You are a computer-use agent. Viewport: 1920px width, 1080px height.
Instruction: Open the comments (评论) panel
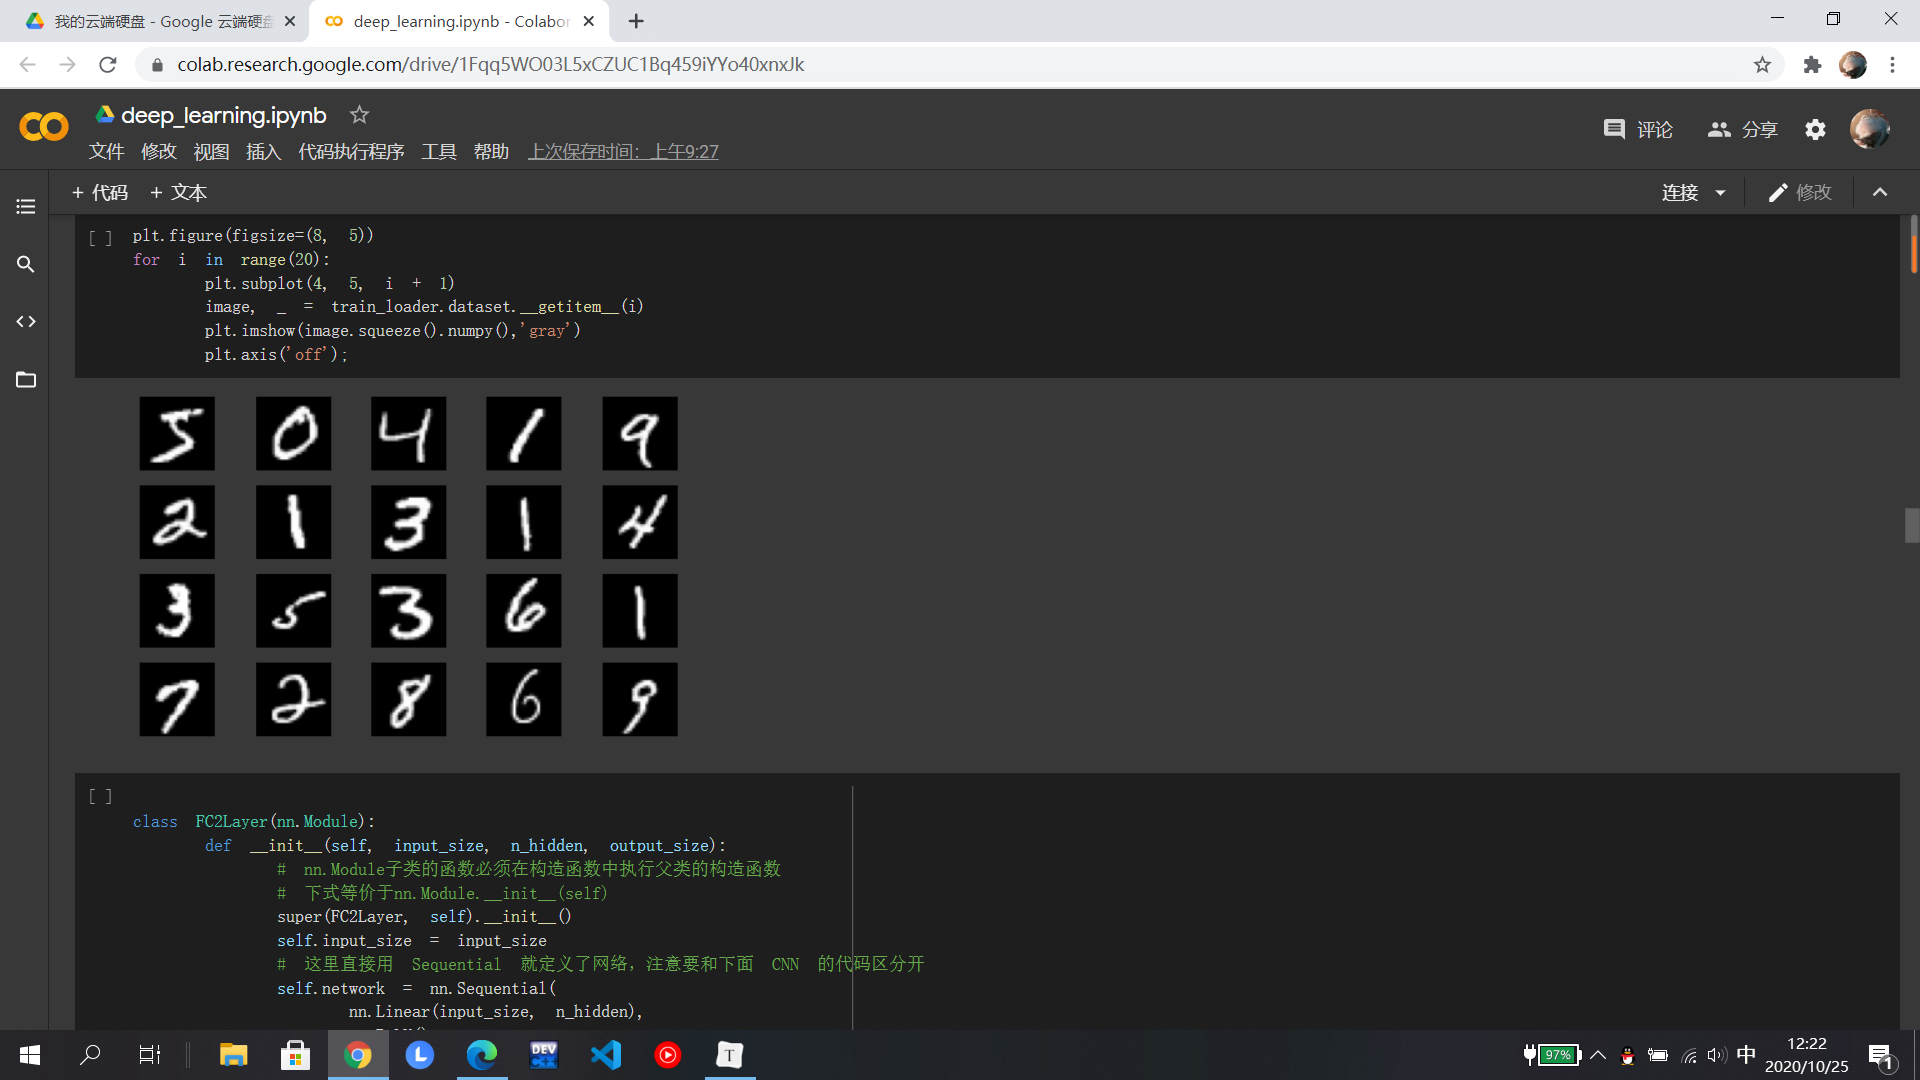pyautogui.click(x=1638, y=130)
